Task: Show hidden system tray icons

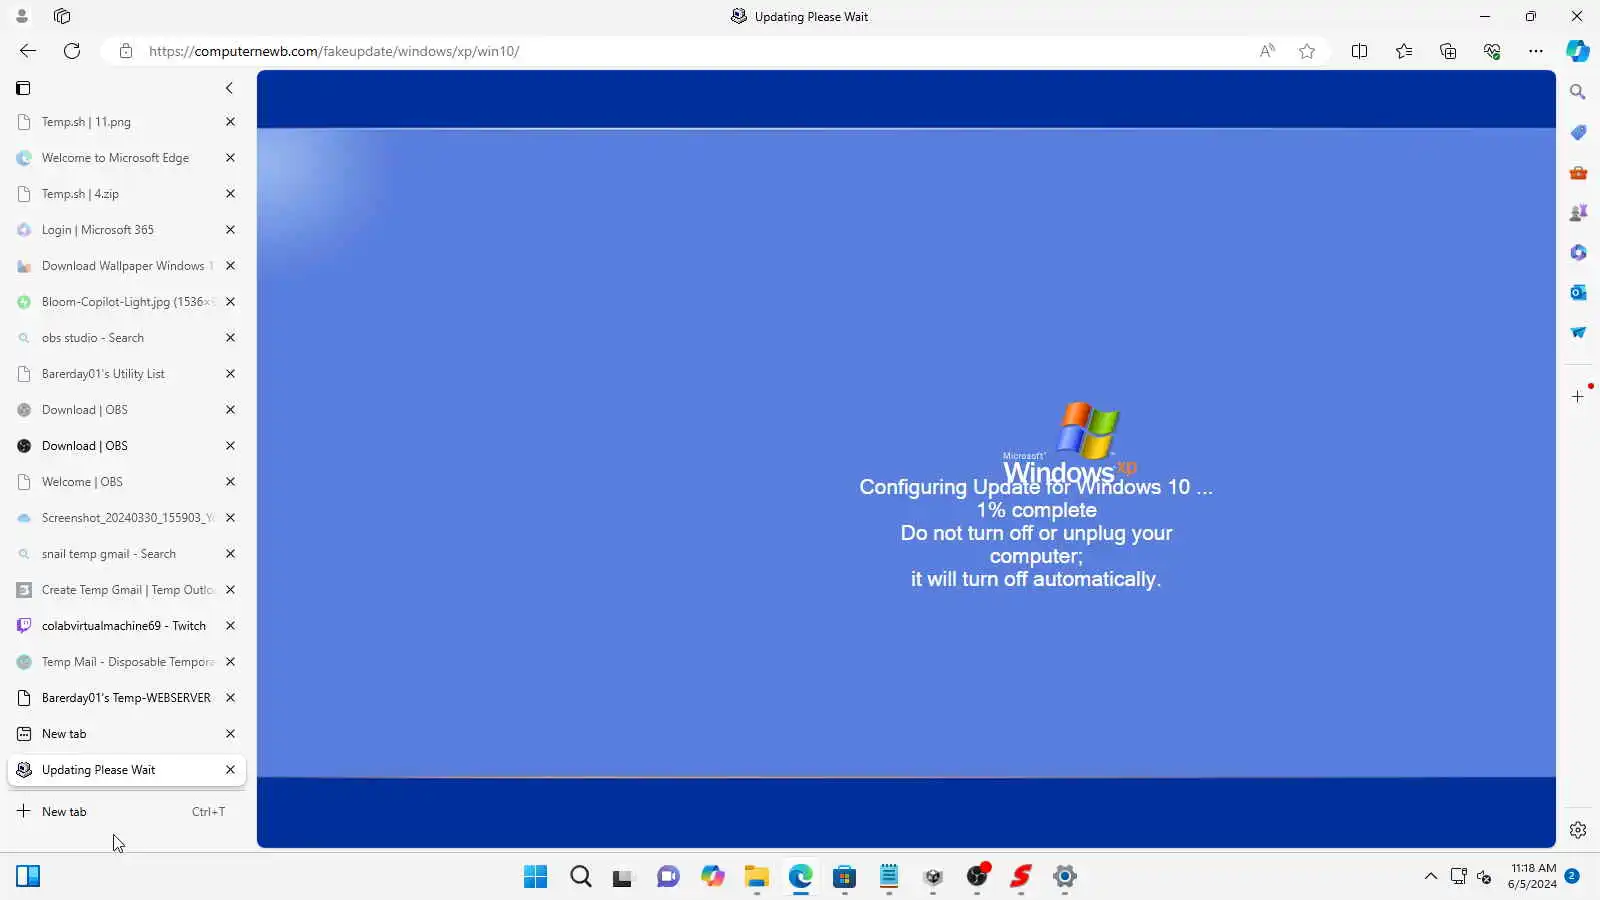Action: point(1431,877)
